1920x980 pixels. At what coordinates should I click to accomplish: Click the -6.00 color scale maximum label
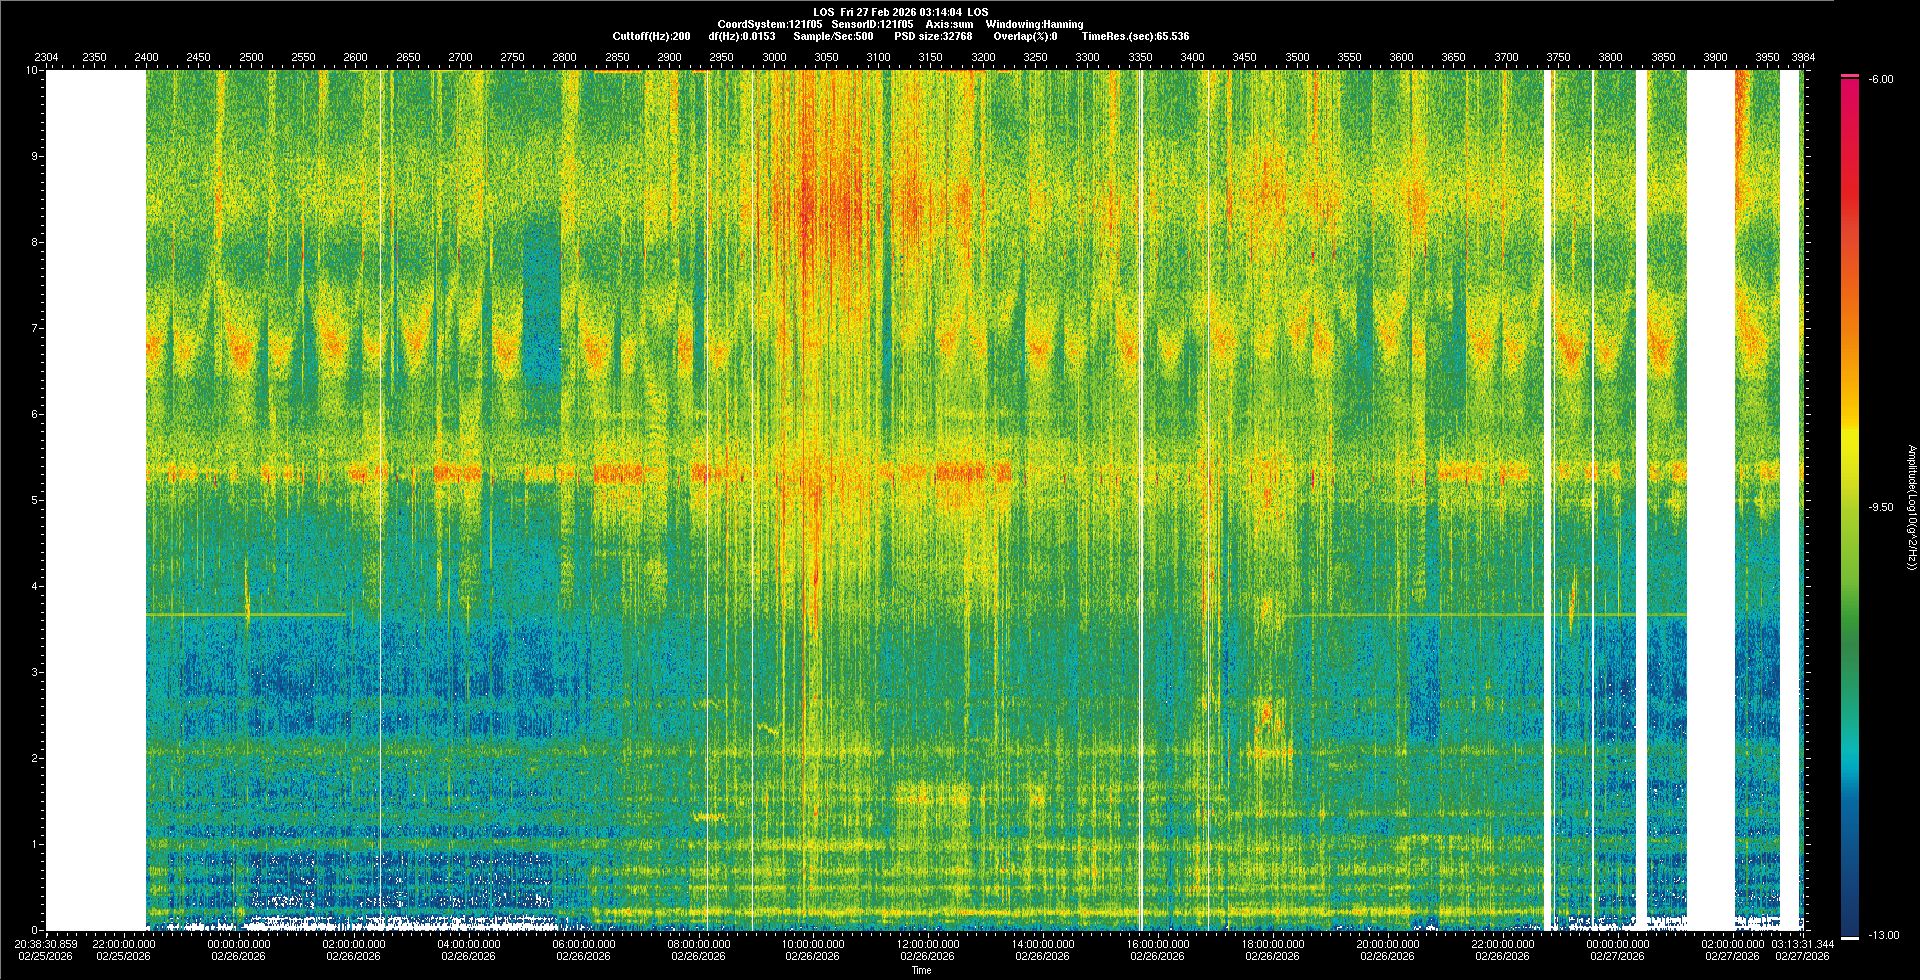pos(1880,79)
